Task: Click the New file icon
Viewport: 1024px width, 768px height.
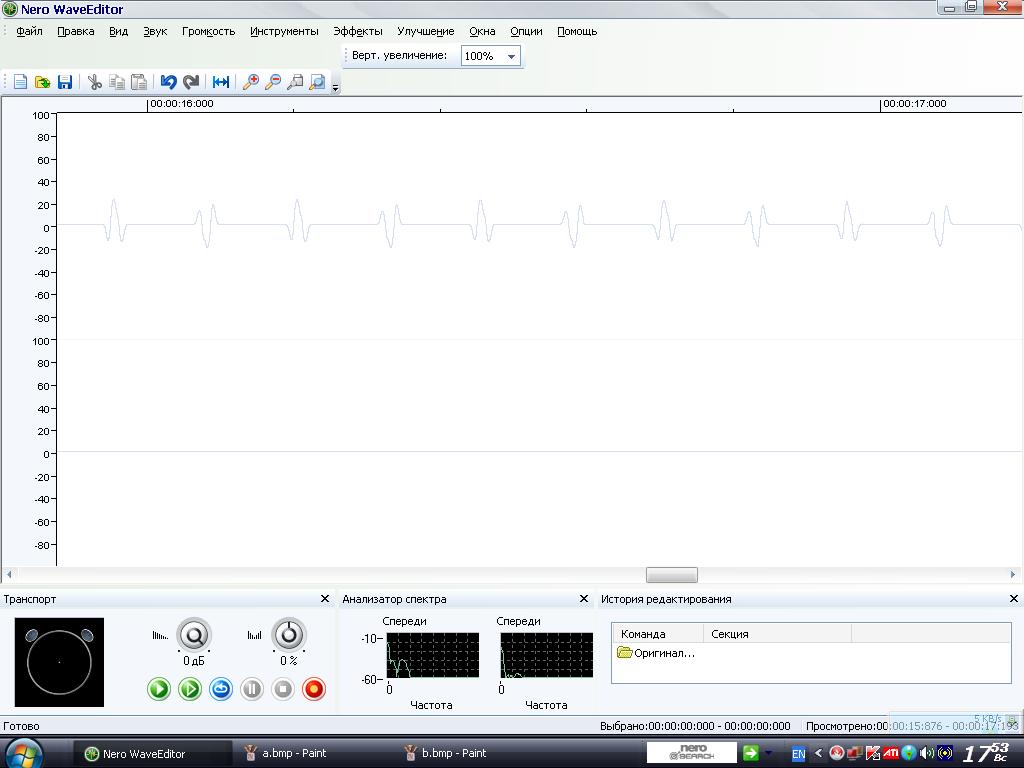Action: point(20,82)
